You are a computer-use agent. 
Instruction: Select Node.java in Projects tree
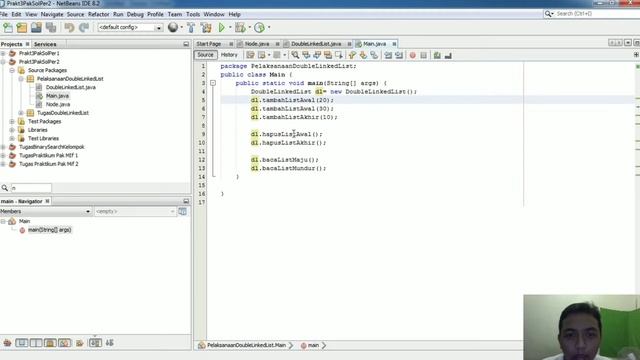tap(58, 104)
